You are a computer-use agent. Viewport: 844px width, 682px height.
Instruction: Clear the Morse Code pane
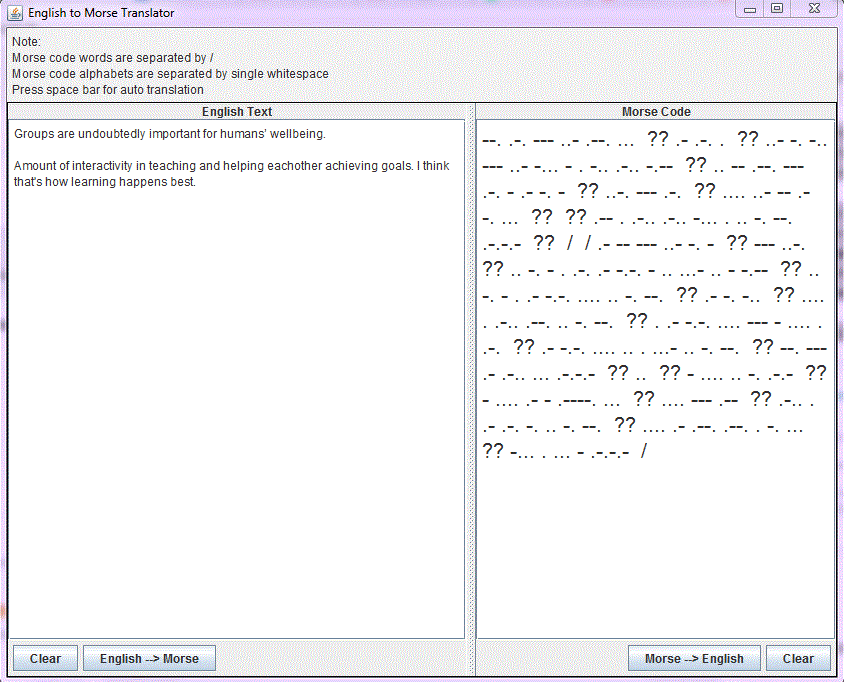click(x=798, y=658)
